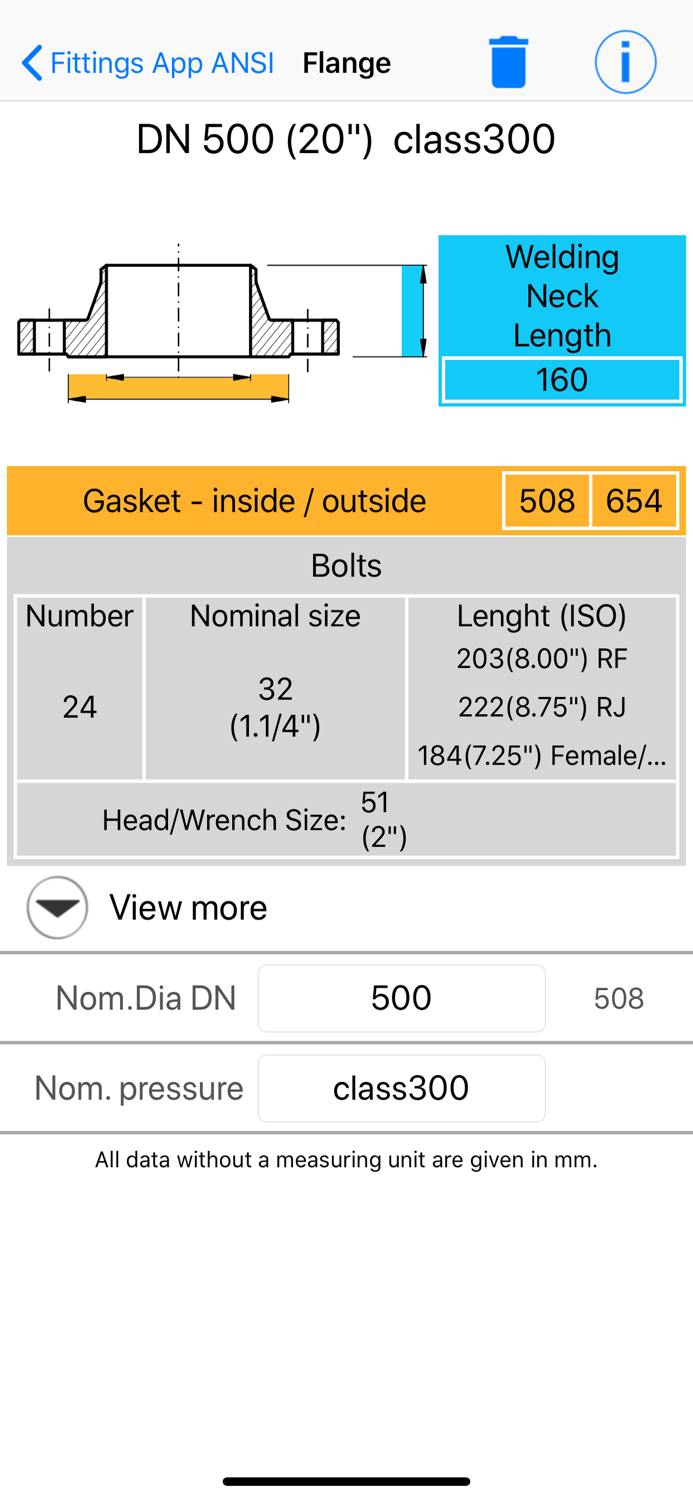693x1500 pixels.
Task: Tap the trash icon to clear data
Action: point(509,61)
